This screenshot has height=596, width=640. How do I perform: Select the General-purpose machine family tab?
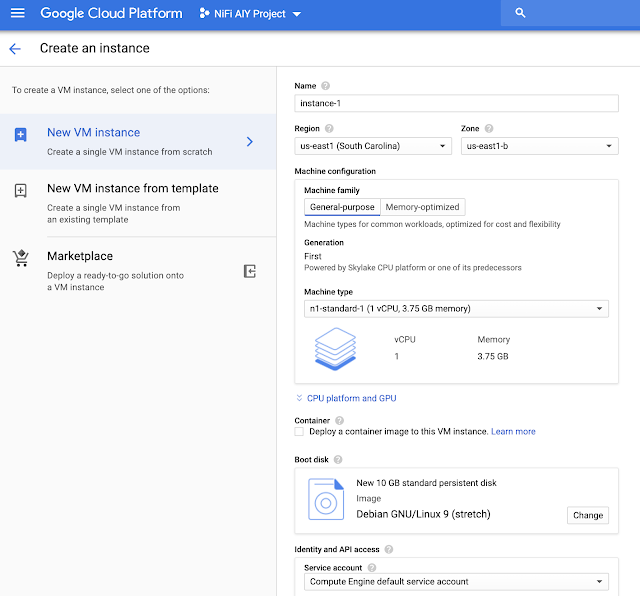(342, 207)
